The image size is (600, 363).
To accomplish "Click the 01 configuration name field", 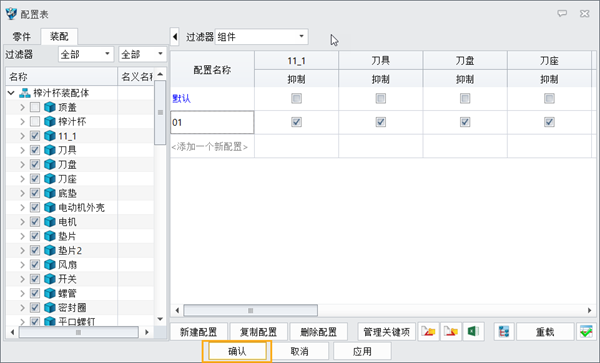I will pos(212,122).
